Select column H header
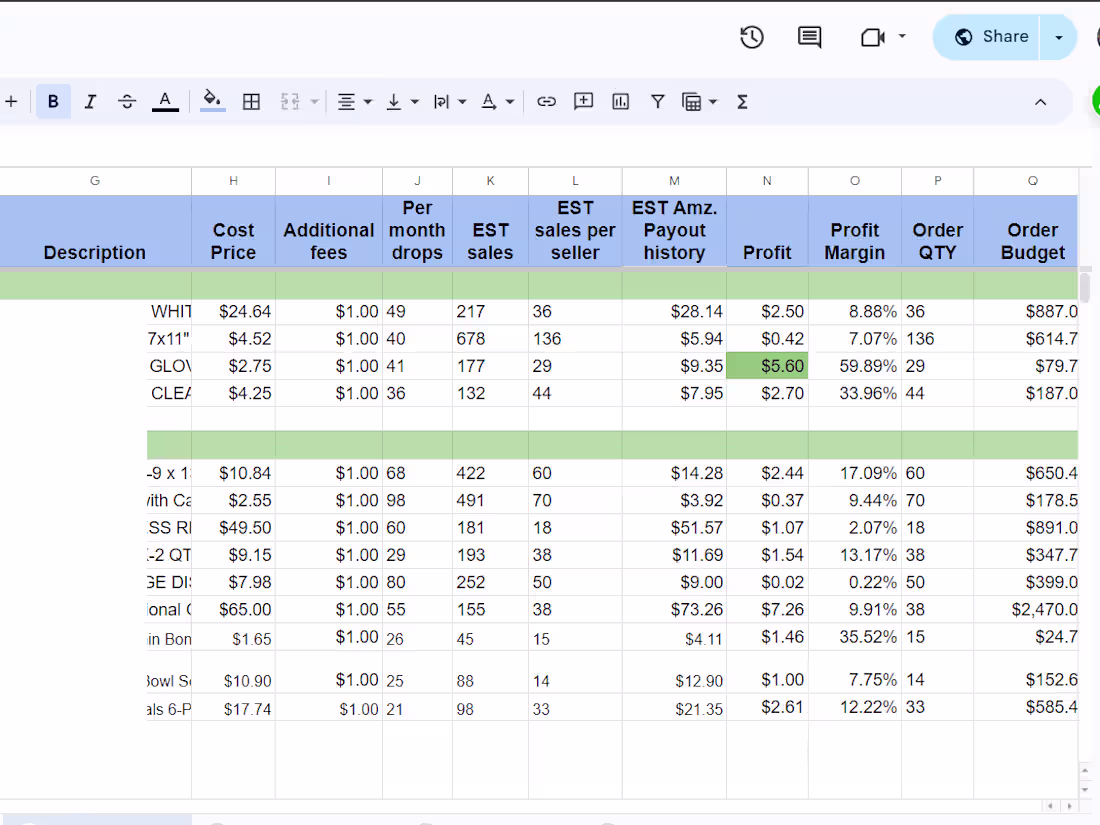 pyautogui.click(x=233, y=181)
